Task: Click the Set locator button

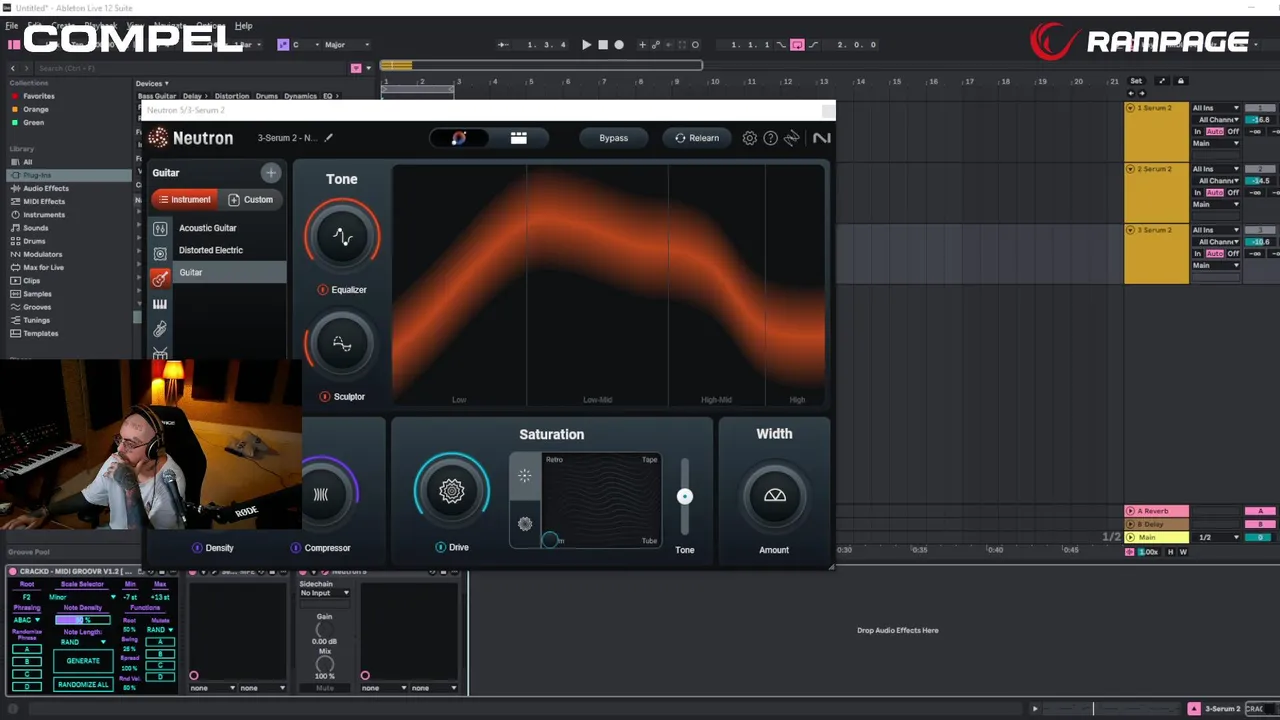Action: 1136,81
